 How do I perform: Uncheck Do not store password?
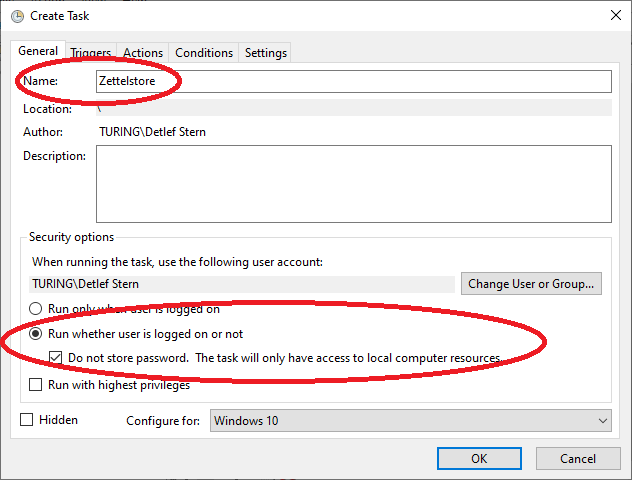56,358
